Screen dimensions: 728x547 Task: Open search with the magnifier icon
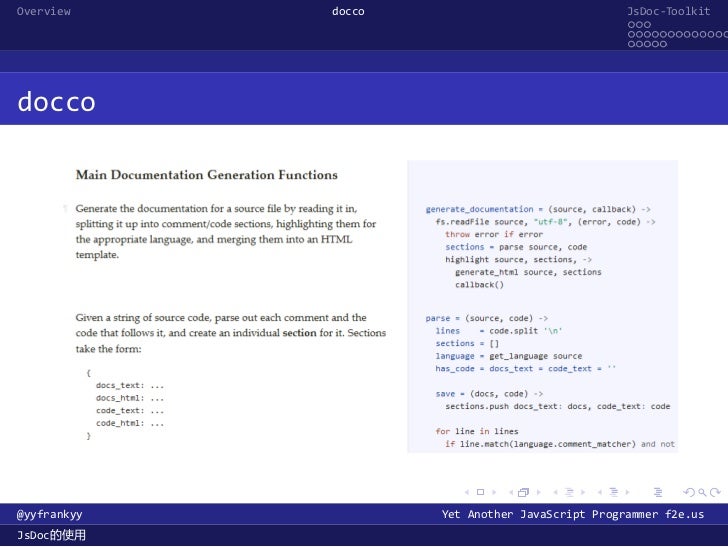pyautogui.click(x=702, y=493)
